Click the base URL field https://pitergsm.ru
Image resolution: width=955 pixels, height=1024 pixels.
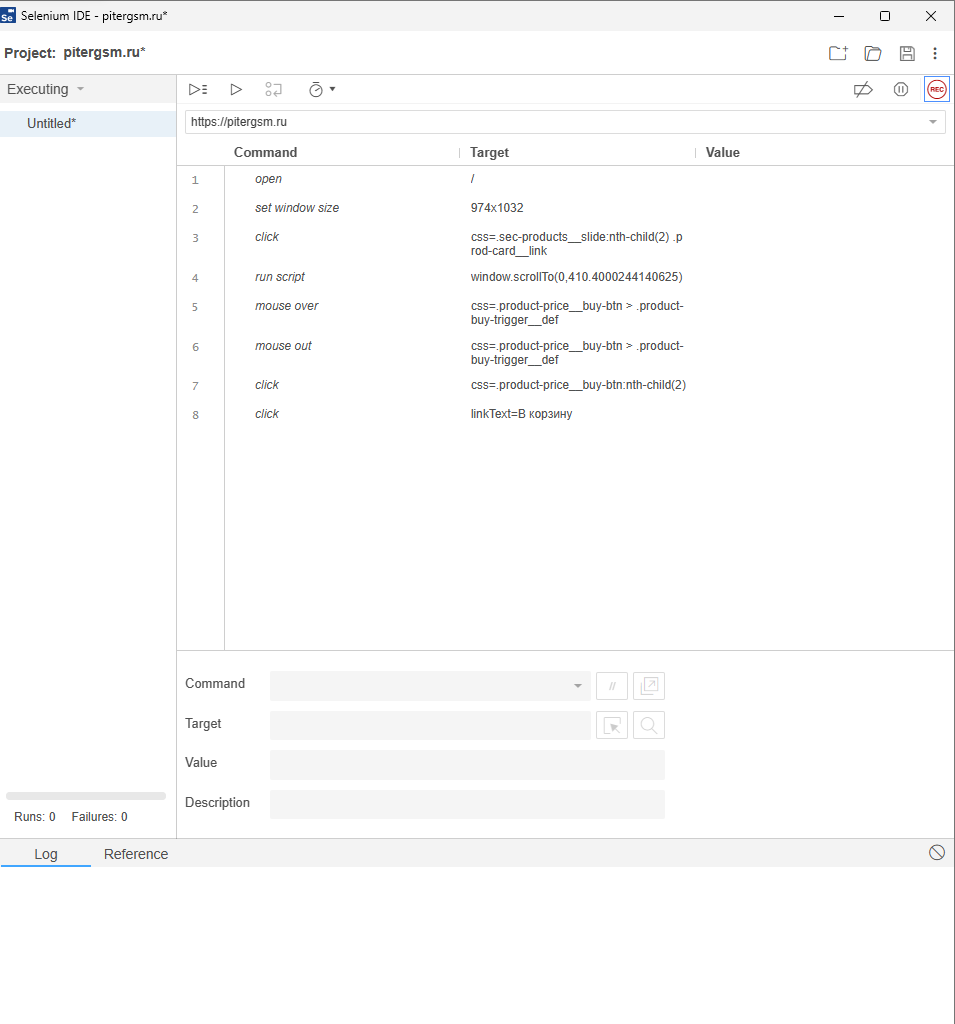pos(565,122)
